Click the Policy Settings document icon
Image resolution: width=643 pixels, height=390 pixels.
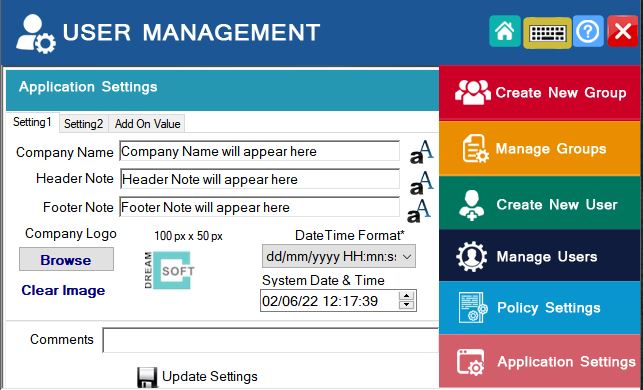[473, 308]
